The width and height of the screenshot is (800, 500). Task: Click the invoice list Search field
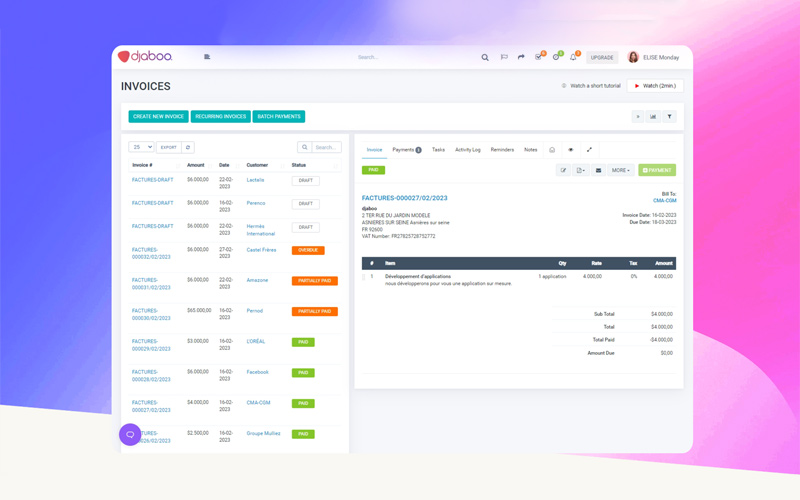pos(327,147)
